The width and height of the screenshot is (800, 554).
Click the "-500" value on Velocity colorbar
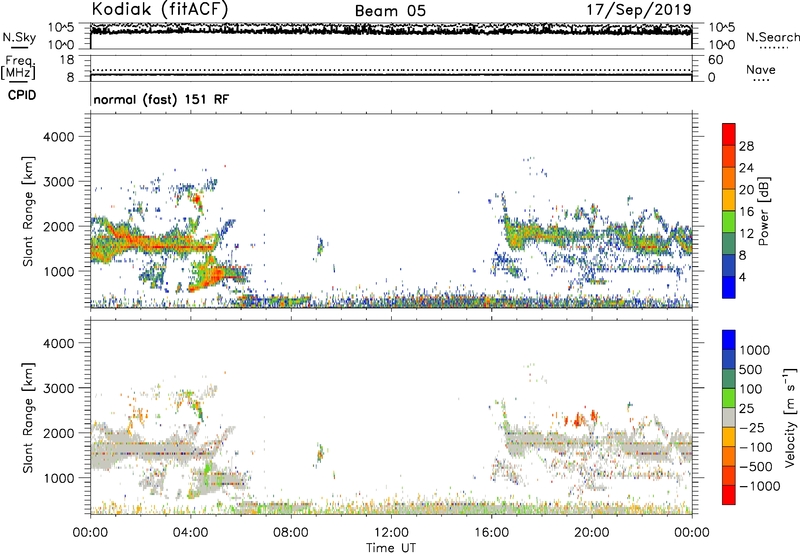[x=756, y=467]
